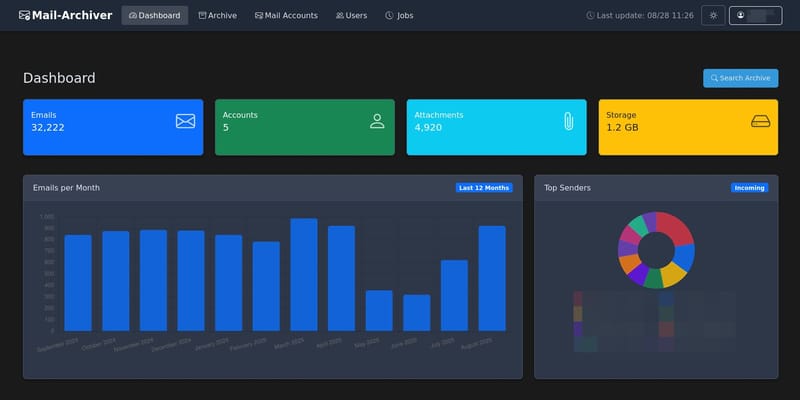Click the 1.2 GB storage value
The height and width of the screenshot is (400, 800).
click(622, 128)
